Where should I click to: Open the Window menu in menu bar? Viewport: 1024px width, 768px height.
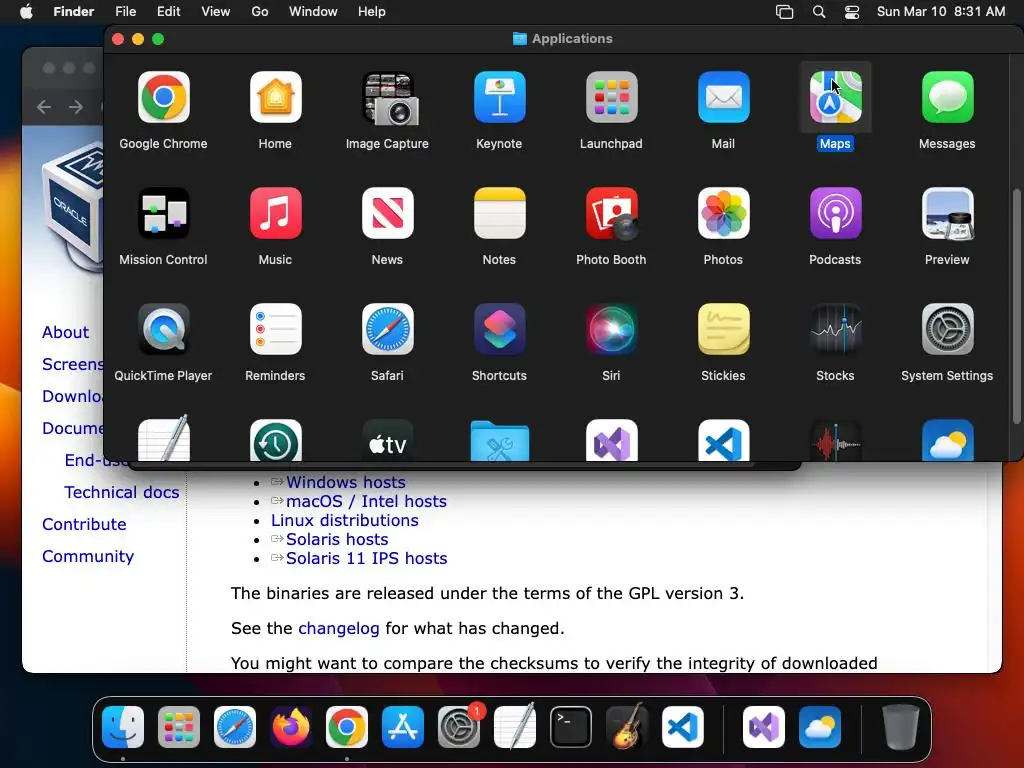pyautogui.click(x=313, y=12)
